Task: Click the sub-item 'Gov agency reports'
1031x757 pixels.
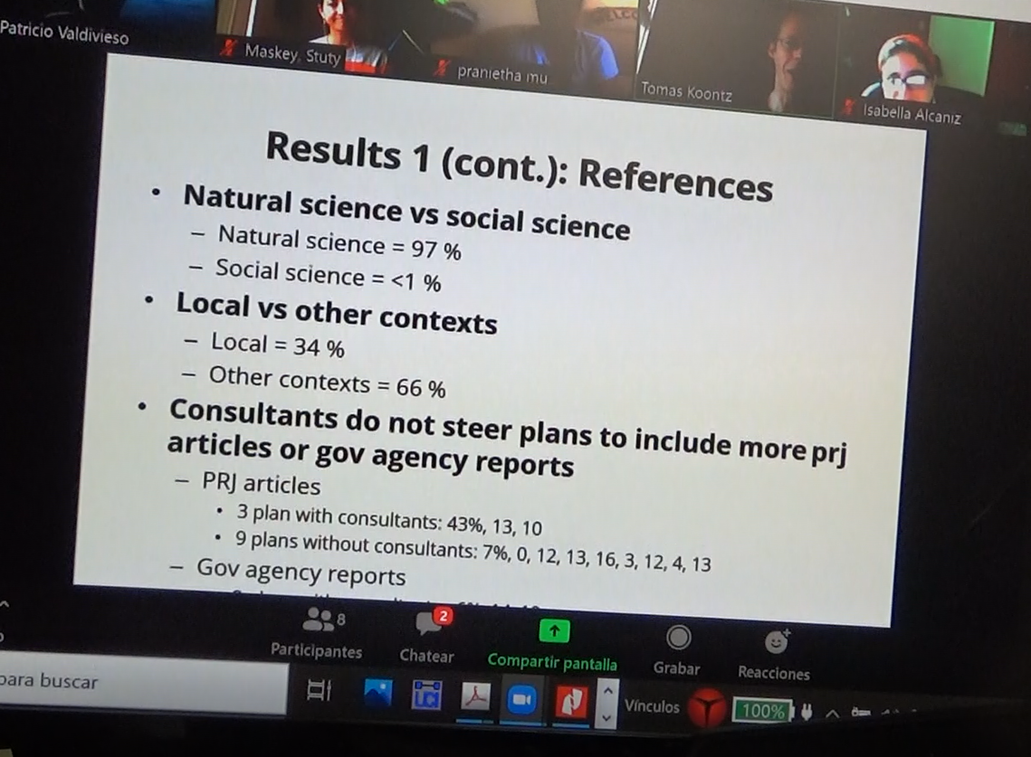Action: [x=301, y=572]
